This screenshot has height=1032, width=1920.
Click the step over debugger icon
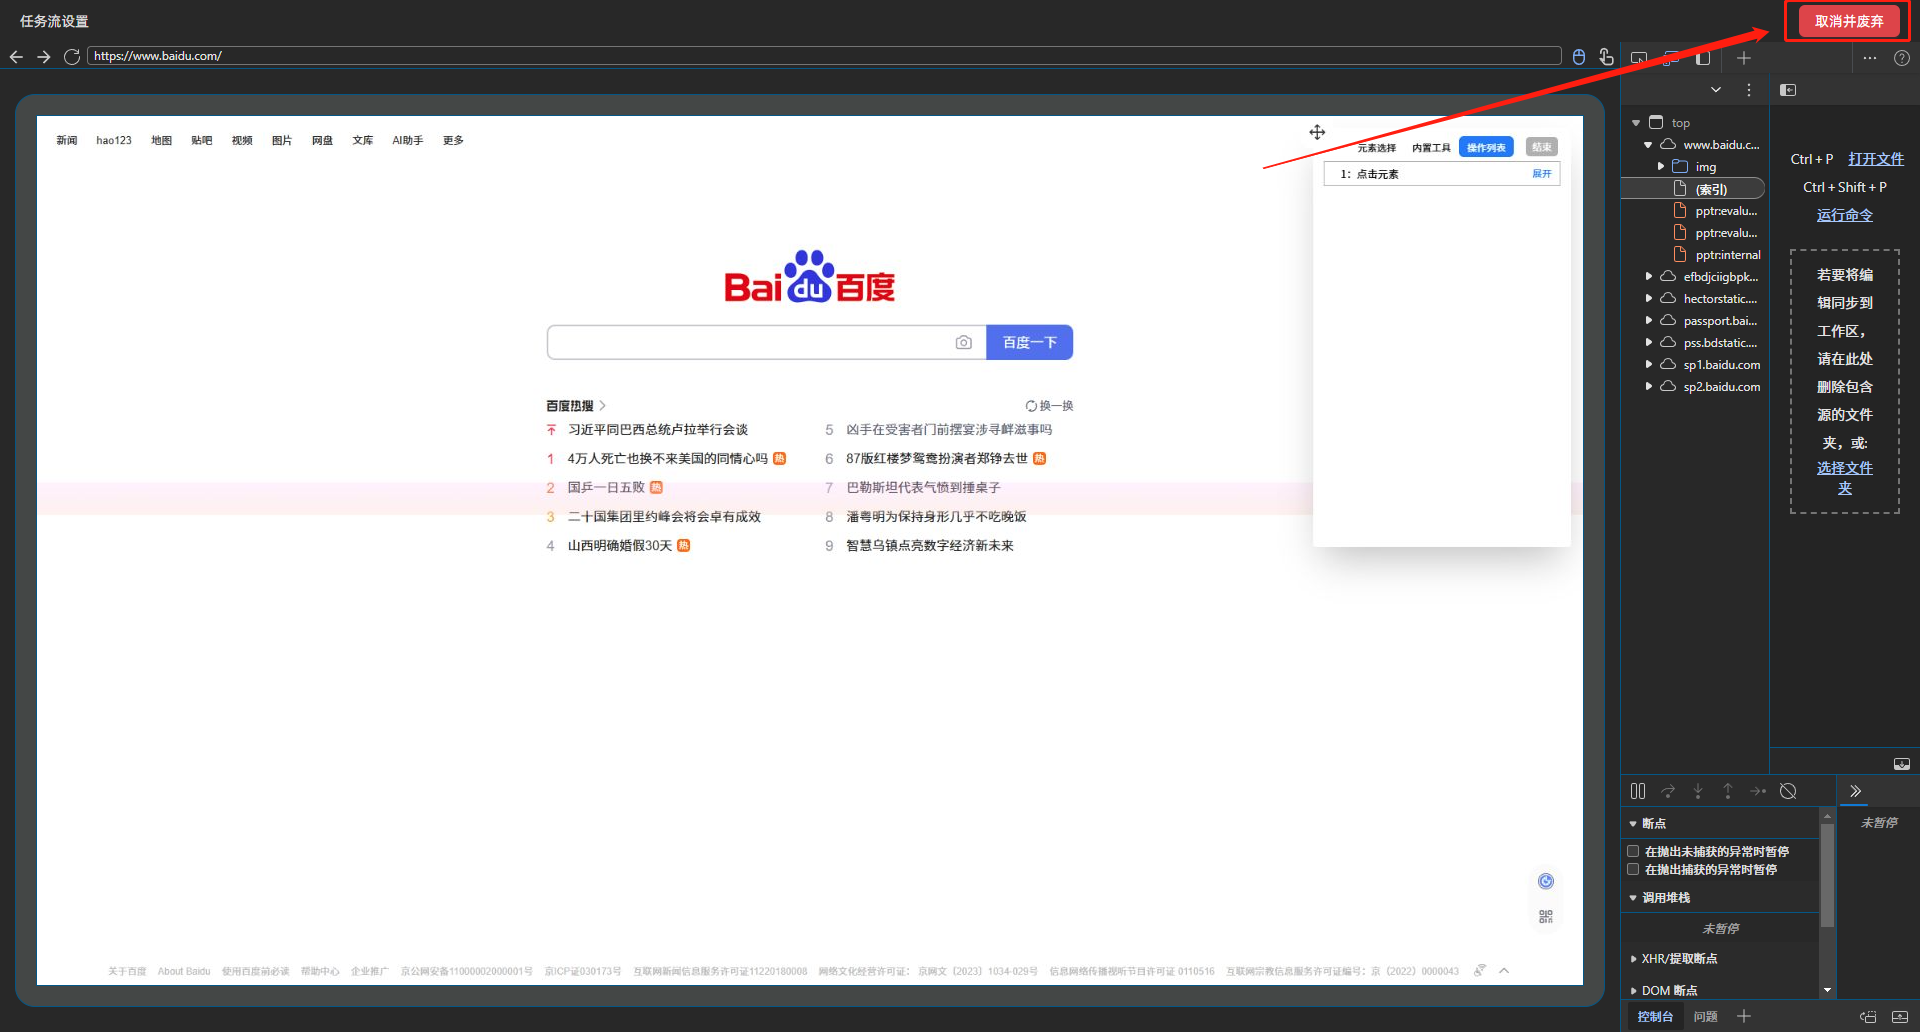(1668, 791)
